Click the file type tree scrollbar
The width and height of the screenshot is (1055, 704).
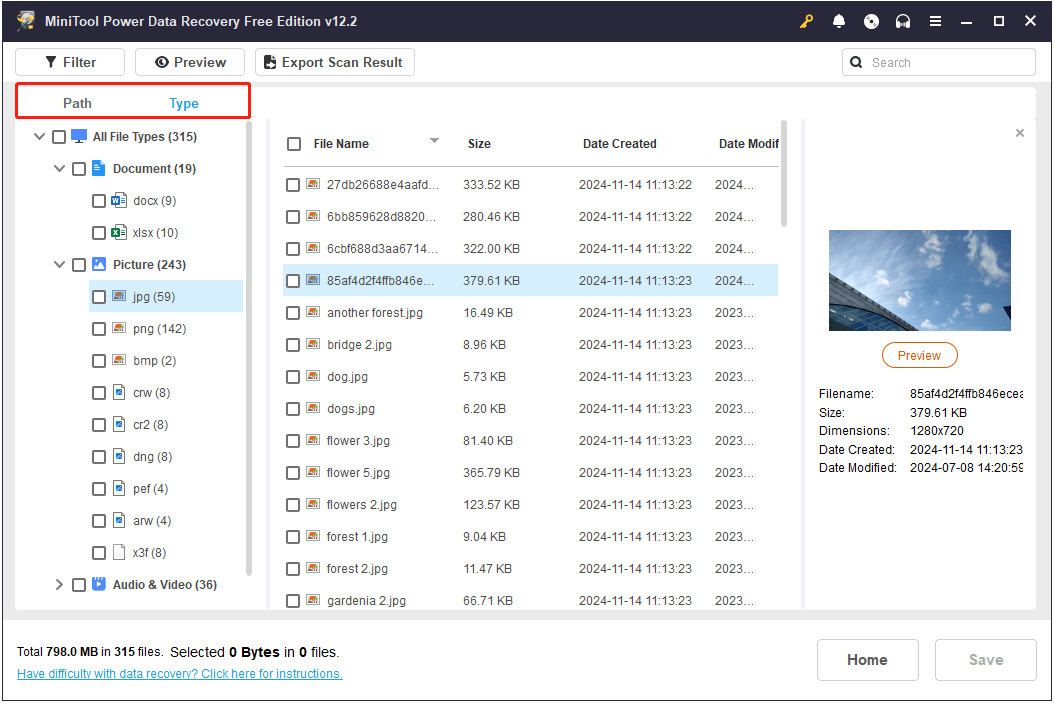click(249, 348)
